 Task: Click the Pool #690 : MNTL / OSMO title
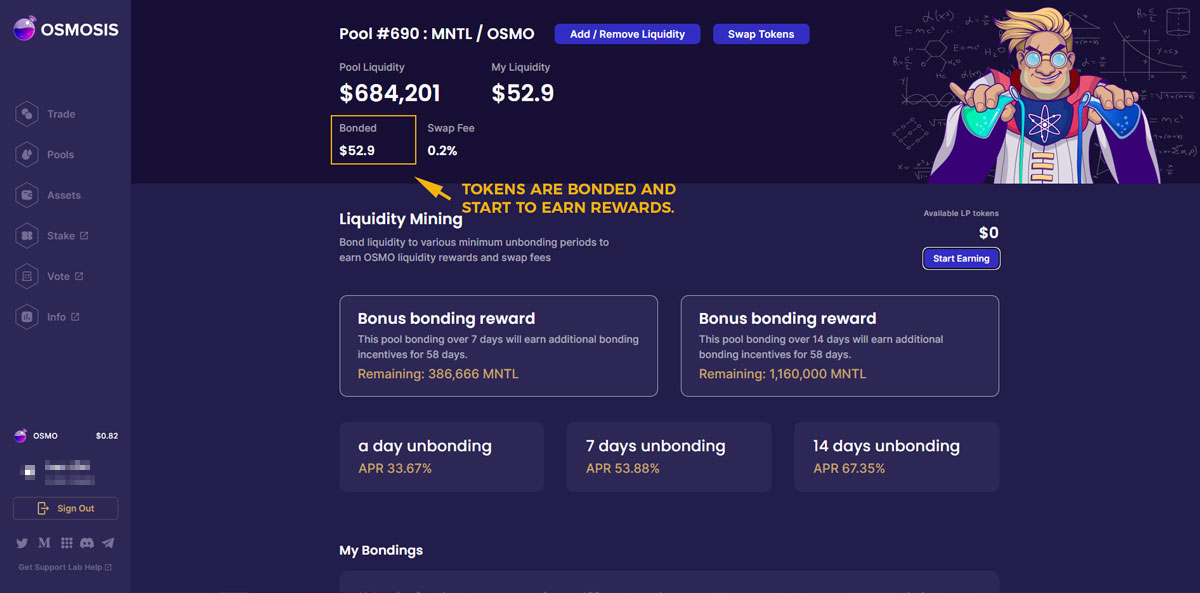(x=437, y=34)
